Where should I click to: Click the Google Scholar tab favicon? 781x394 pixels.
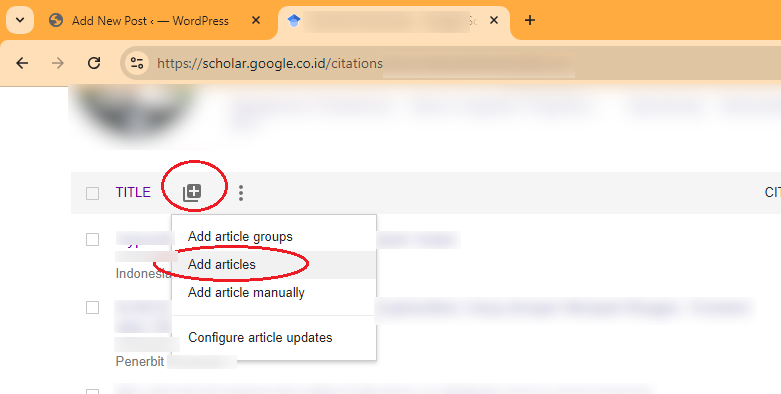point(294,20)
